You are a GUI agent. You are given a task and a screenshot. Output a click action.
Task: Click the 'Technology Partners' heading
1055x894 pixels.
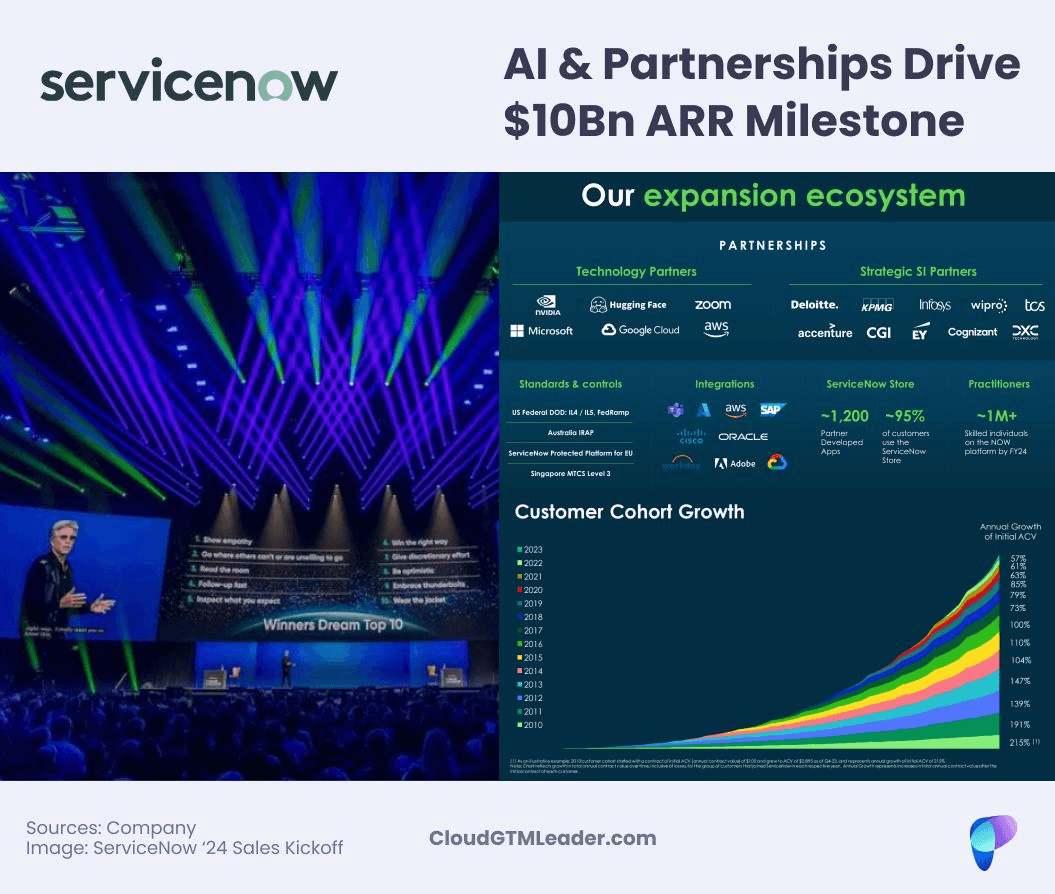click(x=636, y=271)
